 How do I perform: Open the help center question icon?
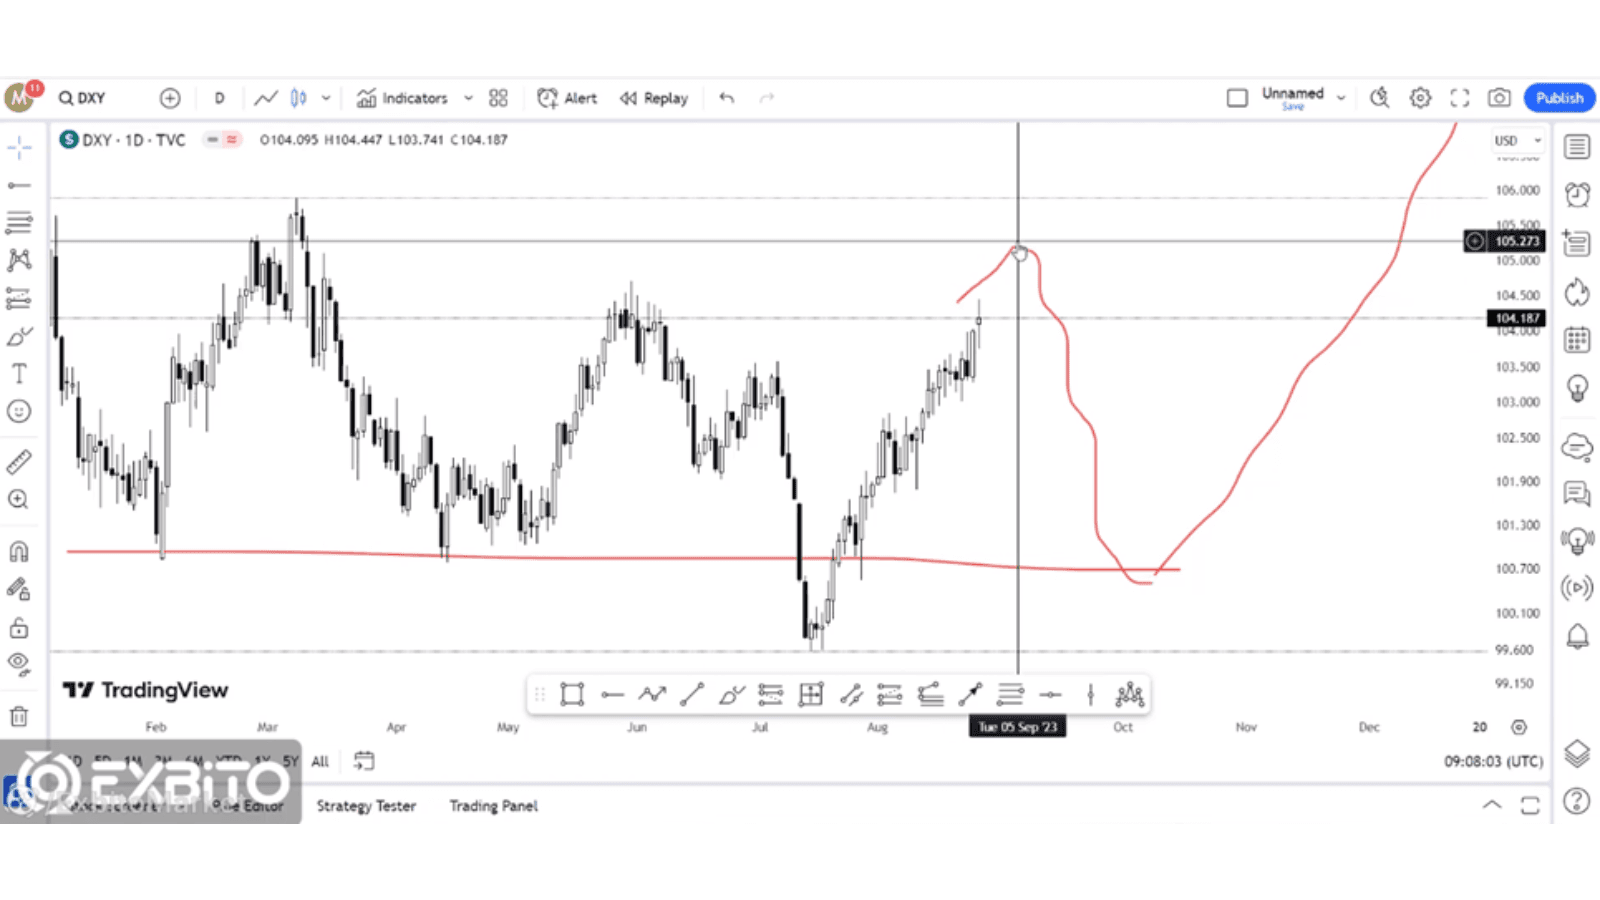coord(1577,801)
